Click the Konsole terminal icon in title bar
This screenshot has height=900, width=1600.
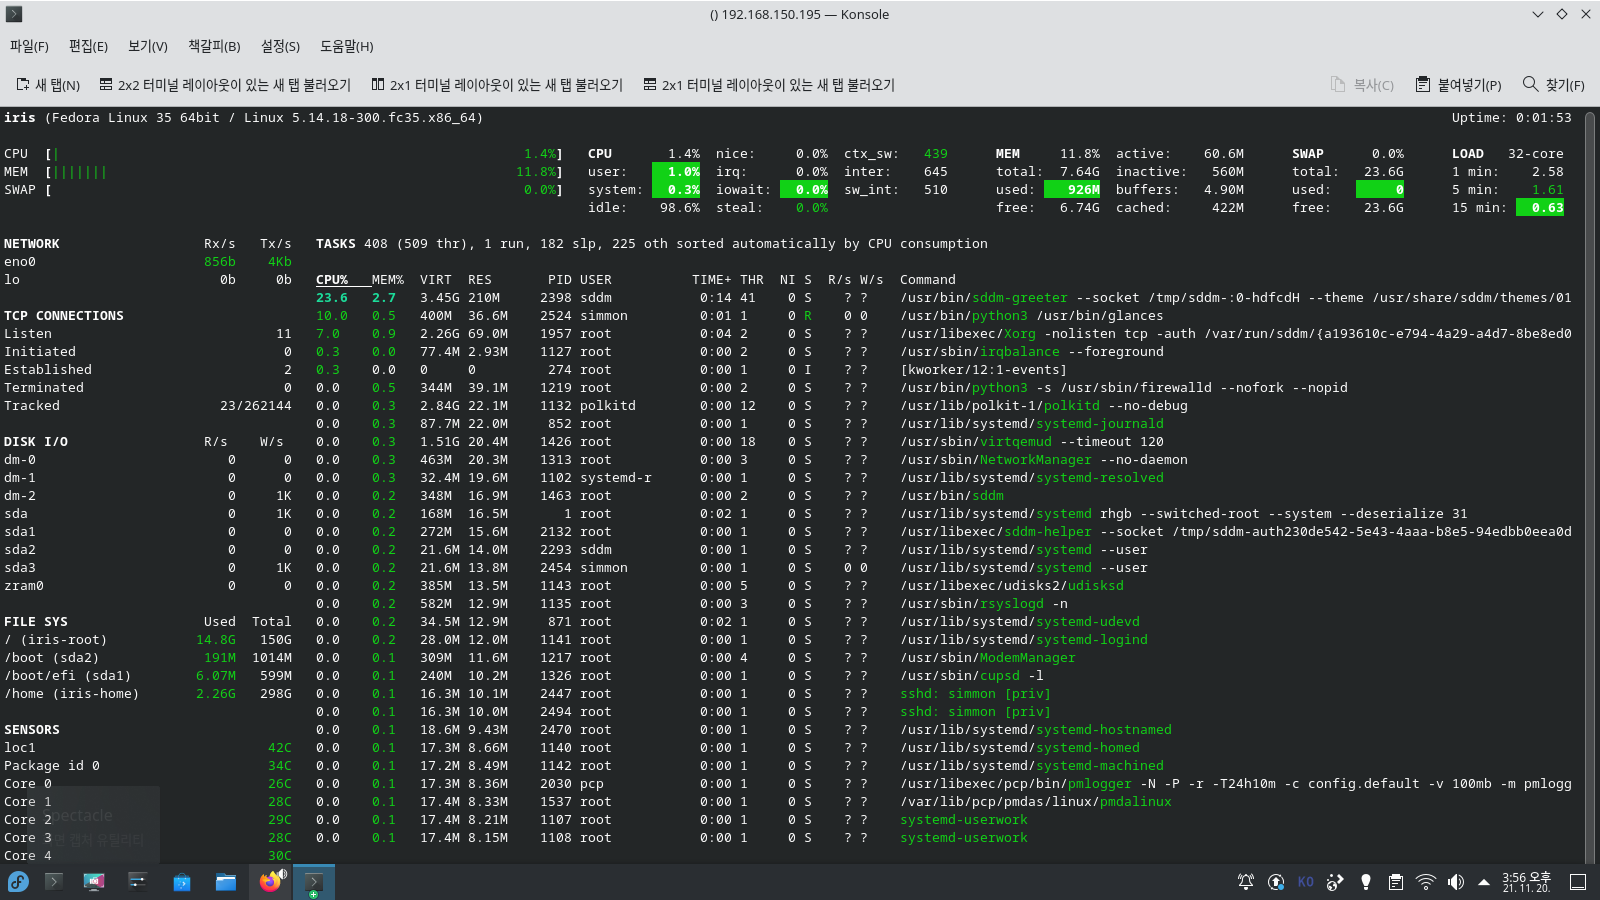pyautogui.click(x=14, y=14)
